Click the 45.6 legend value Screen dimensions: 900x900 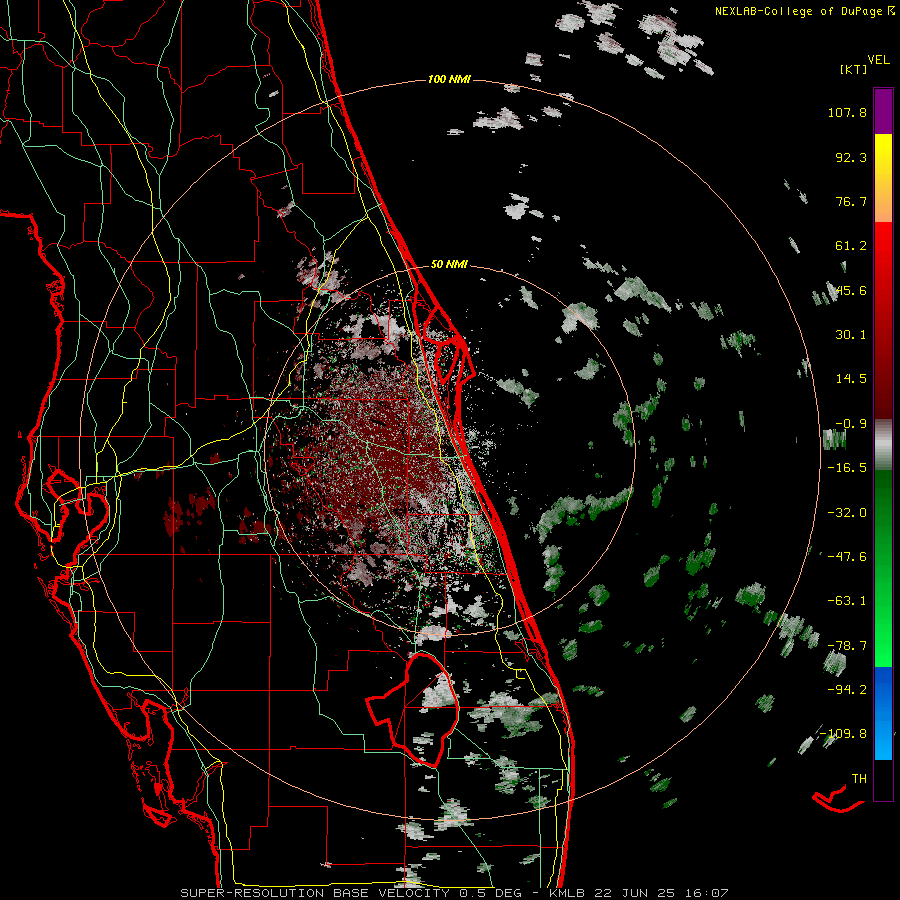tap(851, 290)
